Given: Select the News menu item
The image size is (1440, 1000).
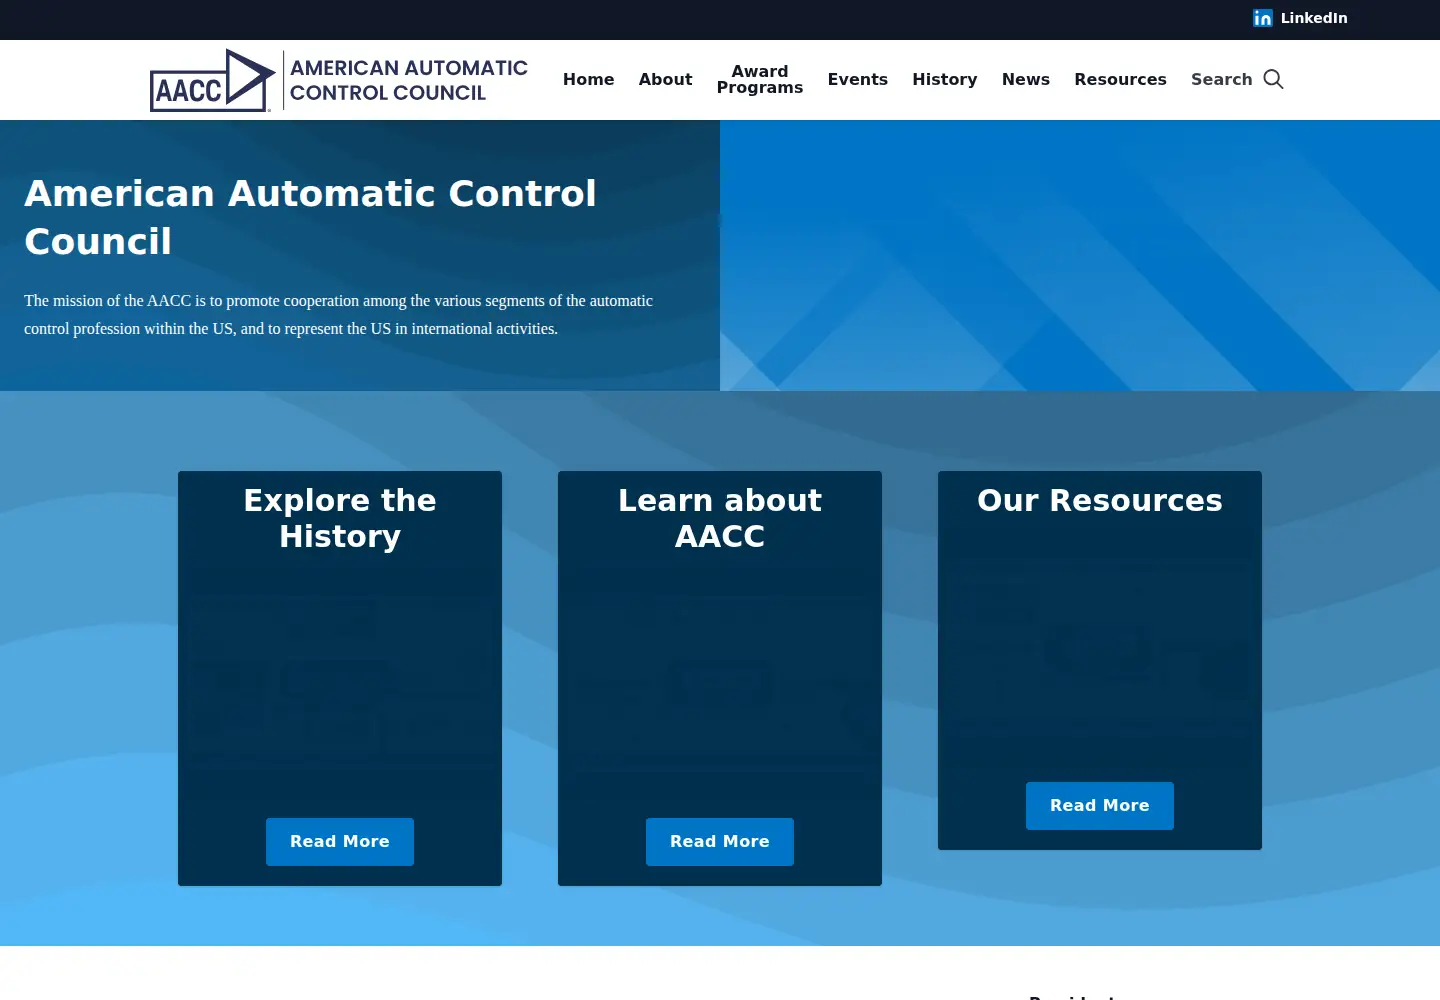Looking at the screenshot, I should (1026, 79).
